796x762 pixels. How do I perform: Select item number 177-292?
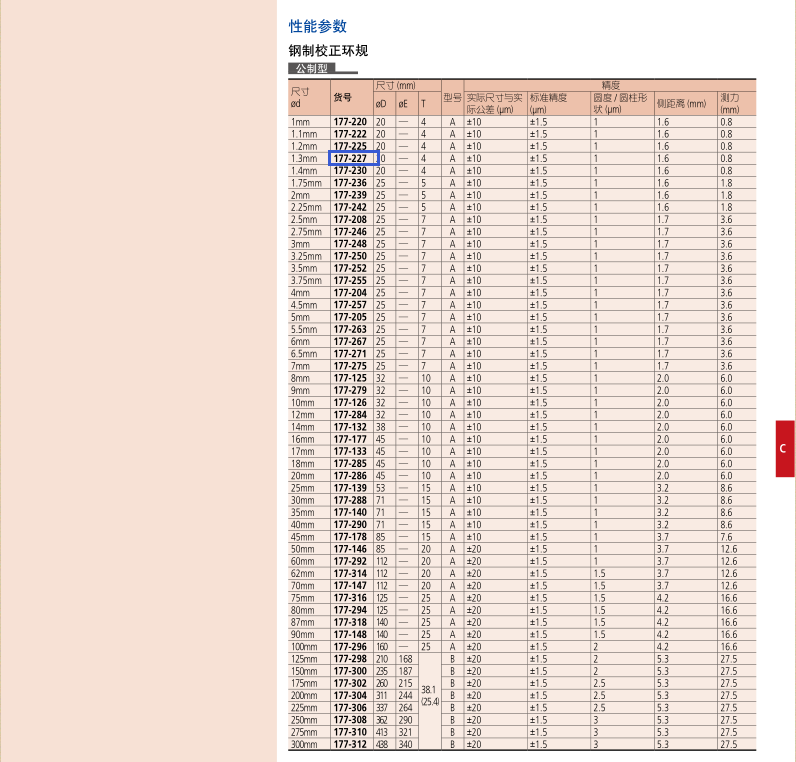(350, 561)
